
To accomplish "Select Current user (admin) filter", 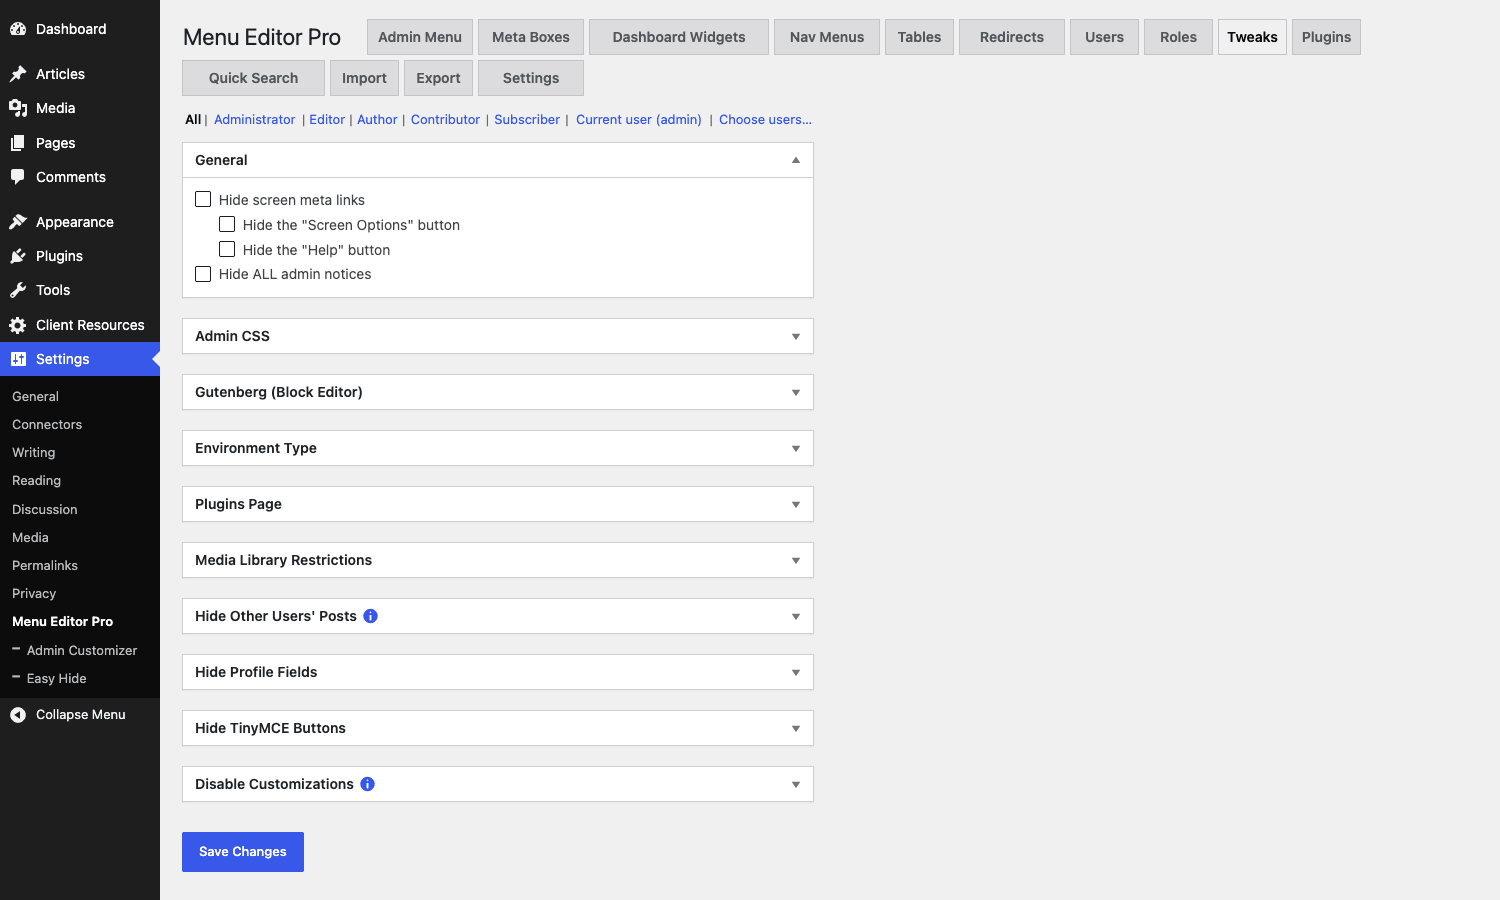I will coord(639,119).
